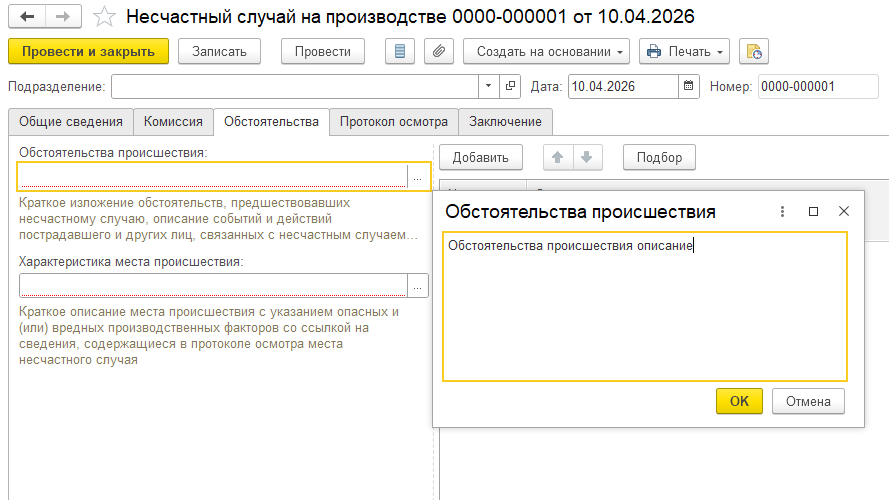Click Провести и закрыть button
The height and width of the screenshot is (500, 889).
88,52
